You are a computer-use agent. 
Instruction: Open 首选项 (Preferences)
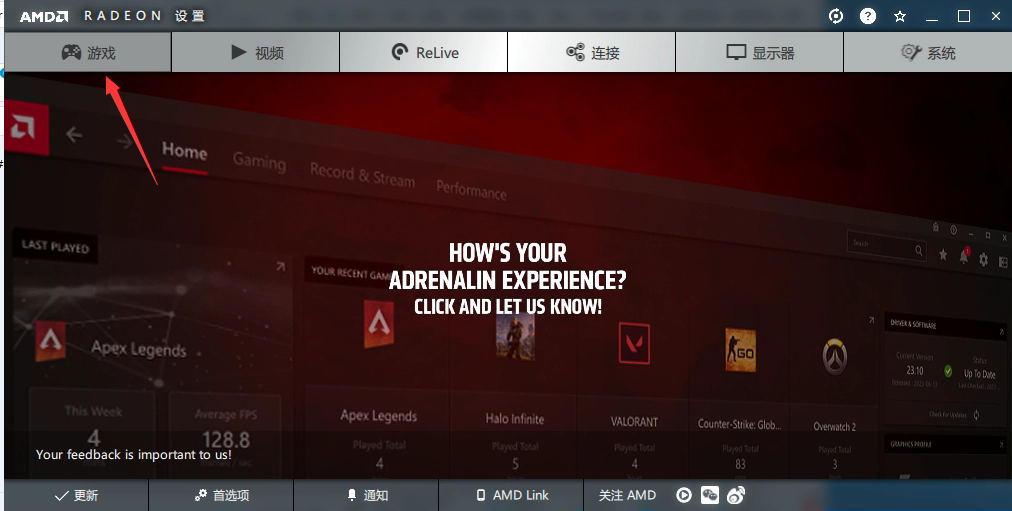click(221, 495)
